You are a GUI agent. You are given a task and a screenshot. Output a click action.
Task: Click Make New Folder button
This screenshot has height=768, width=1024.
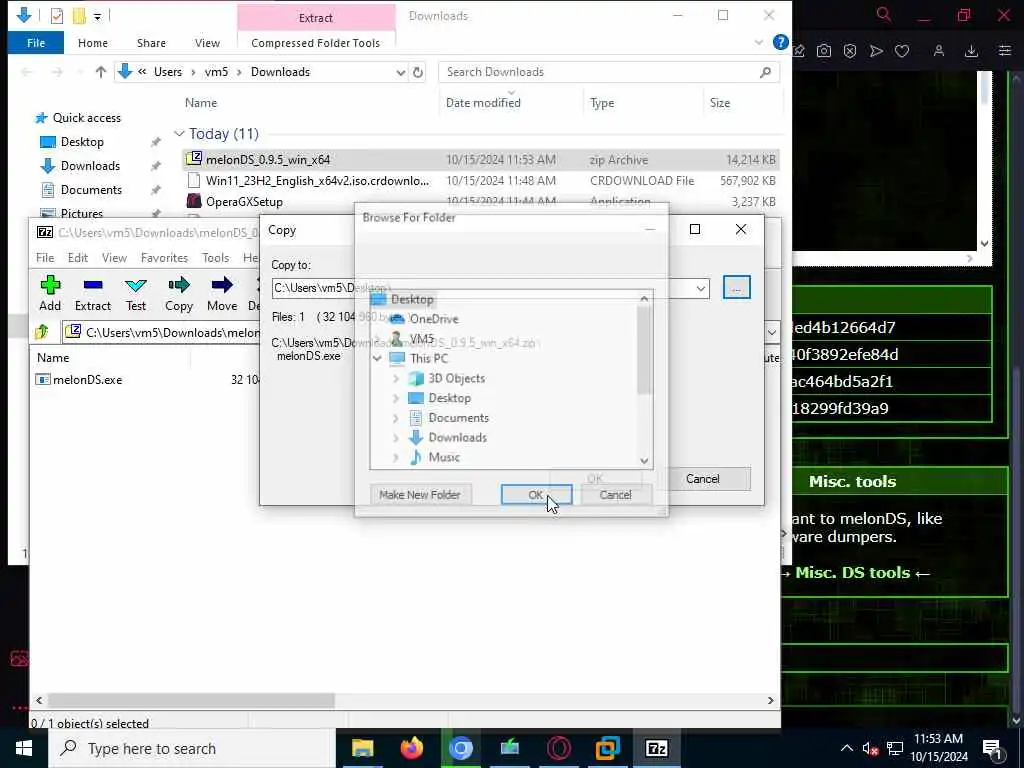coord(420,495)
